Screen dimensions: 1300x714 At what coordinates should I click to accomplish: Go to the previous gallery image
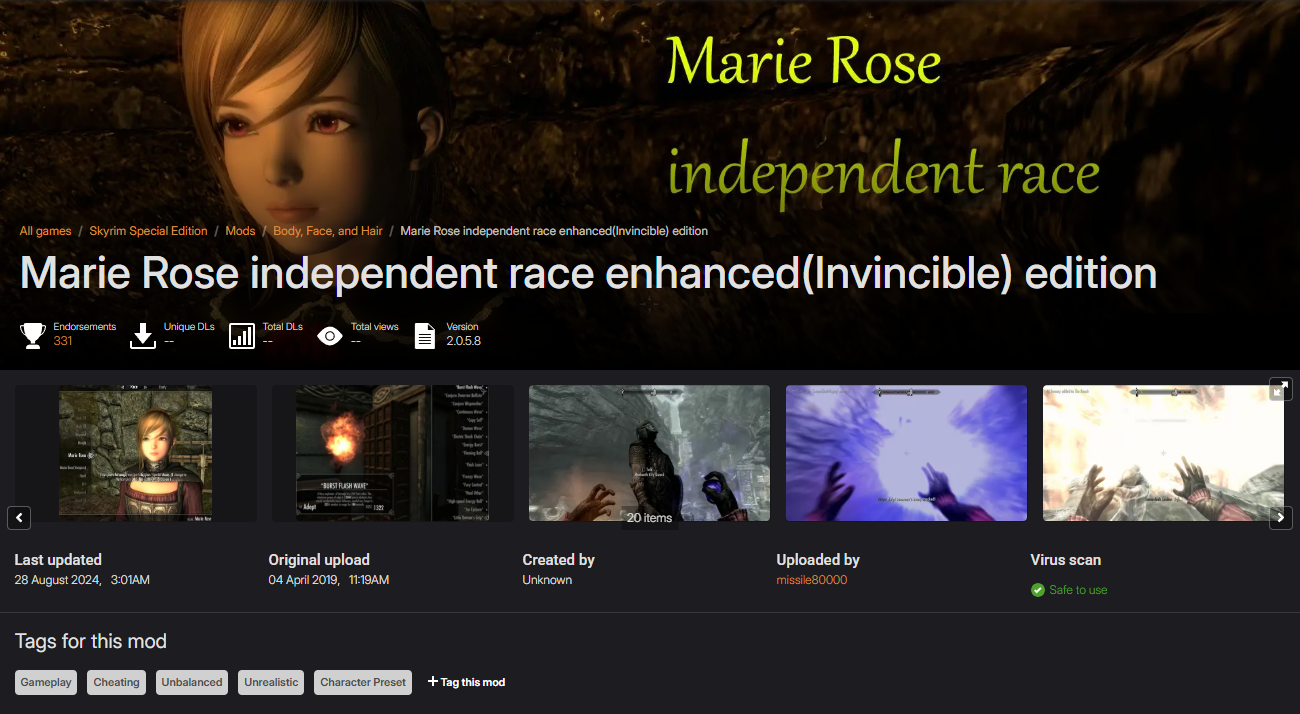tap(19, 518)
